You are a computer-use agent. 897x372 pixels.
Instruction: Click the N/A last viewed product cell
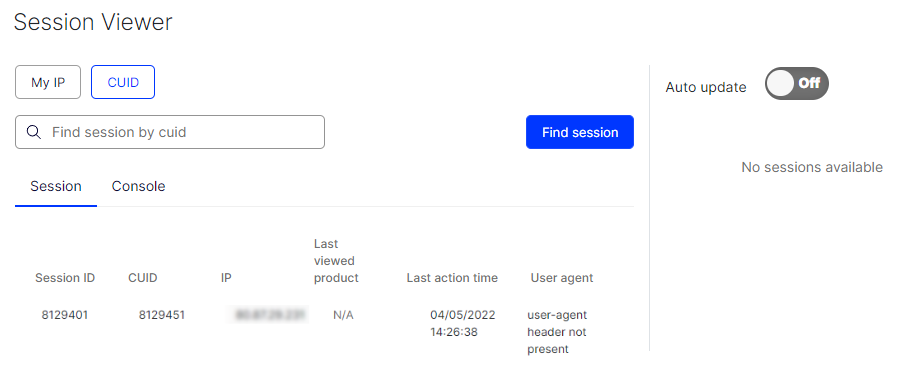[x=343, y=315]
